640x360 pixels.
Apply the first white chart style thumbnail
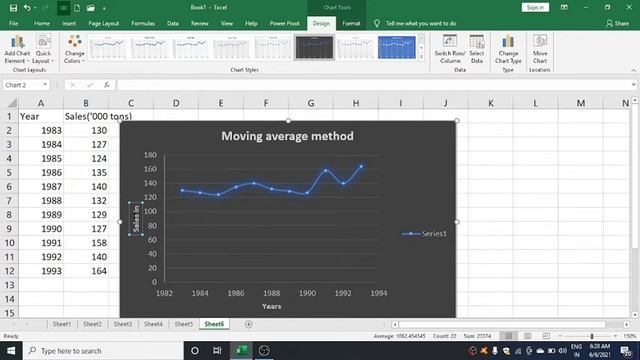point(108,47)
